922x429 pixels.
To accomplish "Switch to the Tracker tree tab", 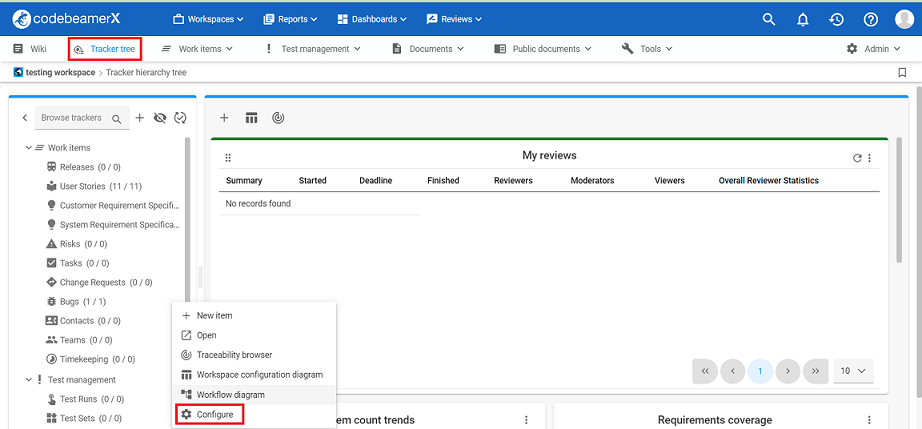I will click(x=104, y=48).
